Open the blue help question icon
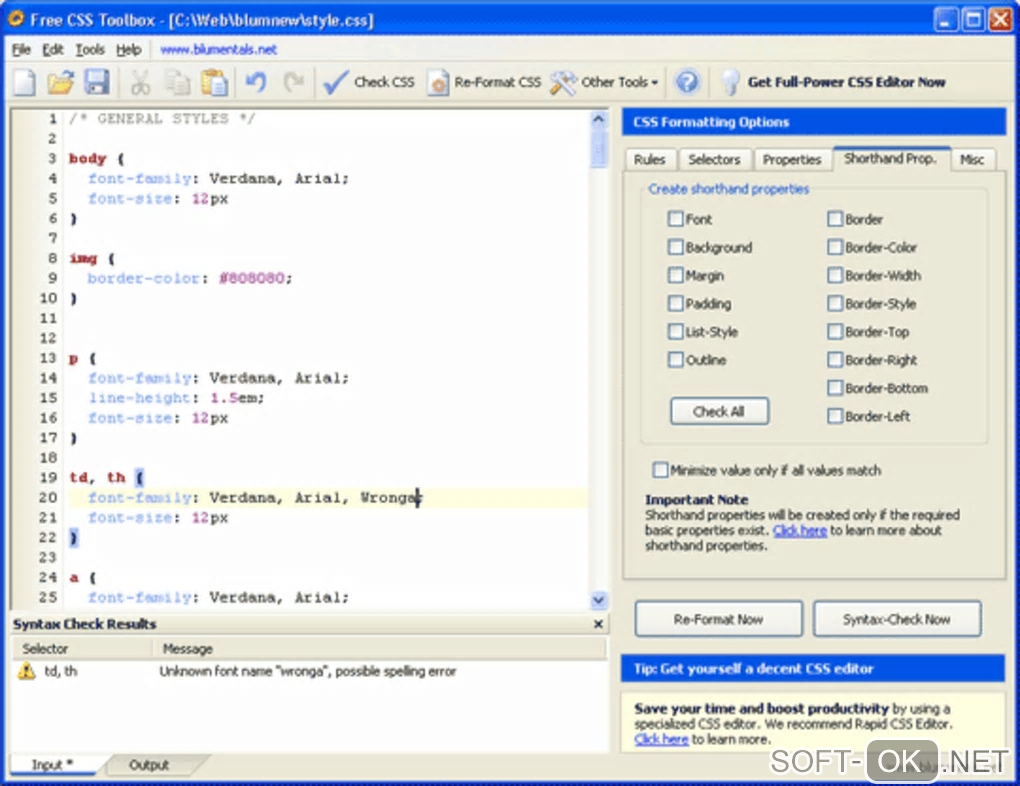Image resolution: width=1020 pixels, height=786 pixels. tap(687, 83)
